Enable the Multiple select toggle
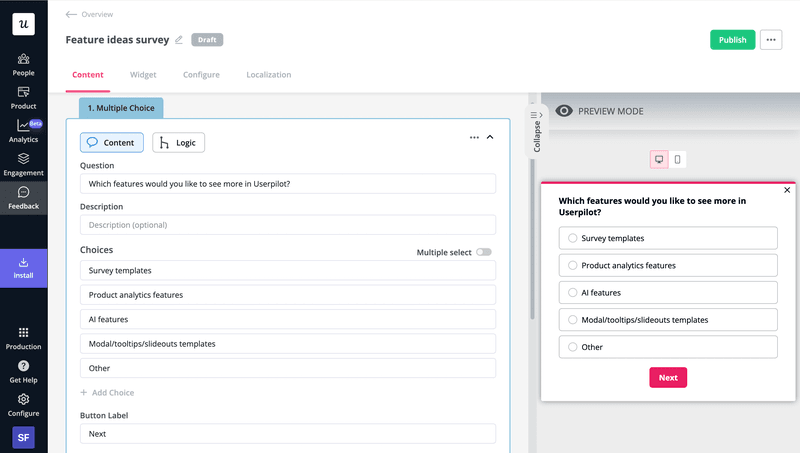This screenshot has width=800, height=453. click(x=484, y=253)
